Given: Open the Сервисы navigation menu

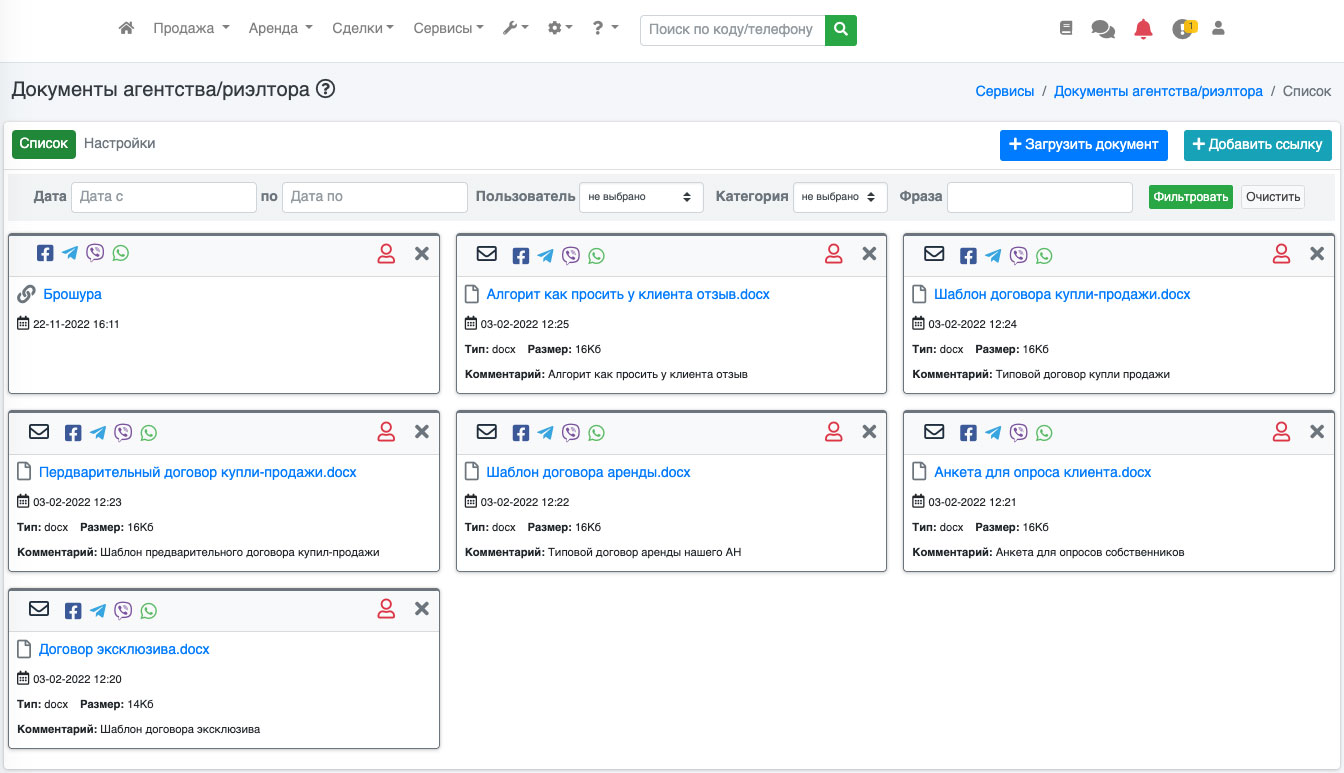Looking at the screenshot, I should coord(448,29).
